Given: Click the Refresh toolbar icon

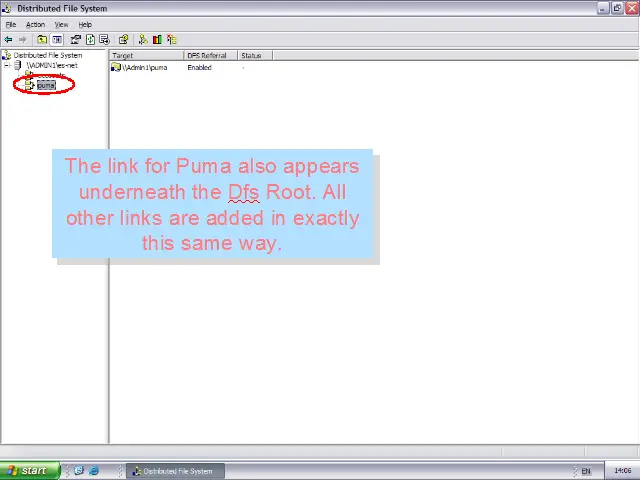Looking at the screenshot, I should pyautogui.click(x=89, y=40).
